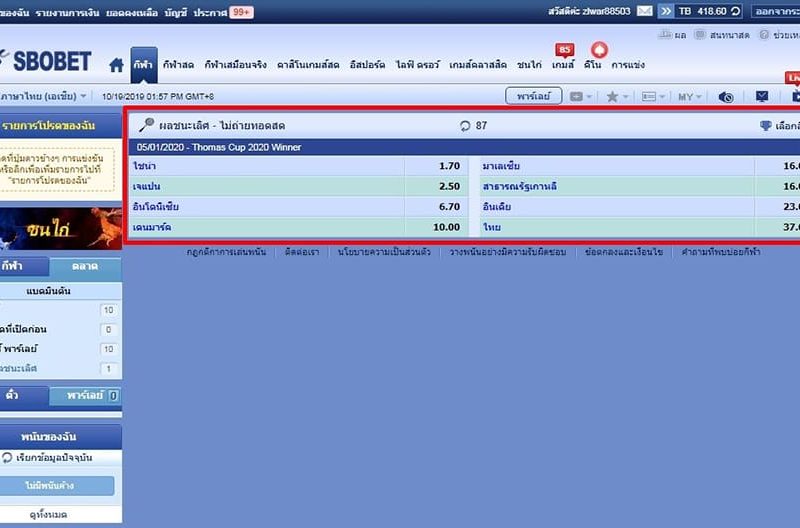Go to the SBOBET home icon
800x528 pixels.
[116, 65]
